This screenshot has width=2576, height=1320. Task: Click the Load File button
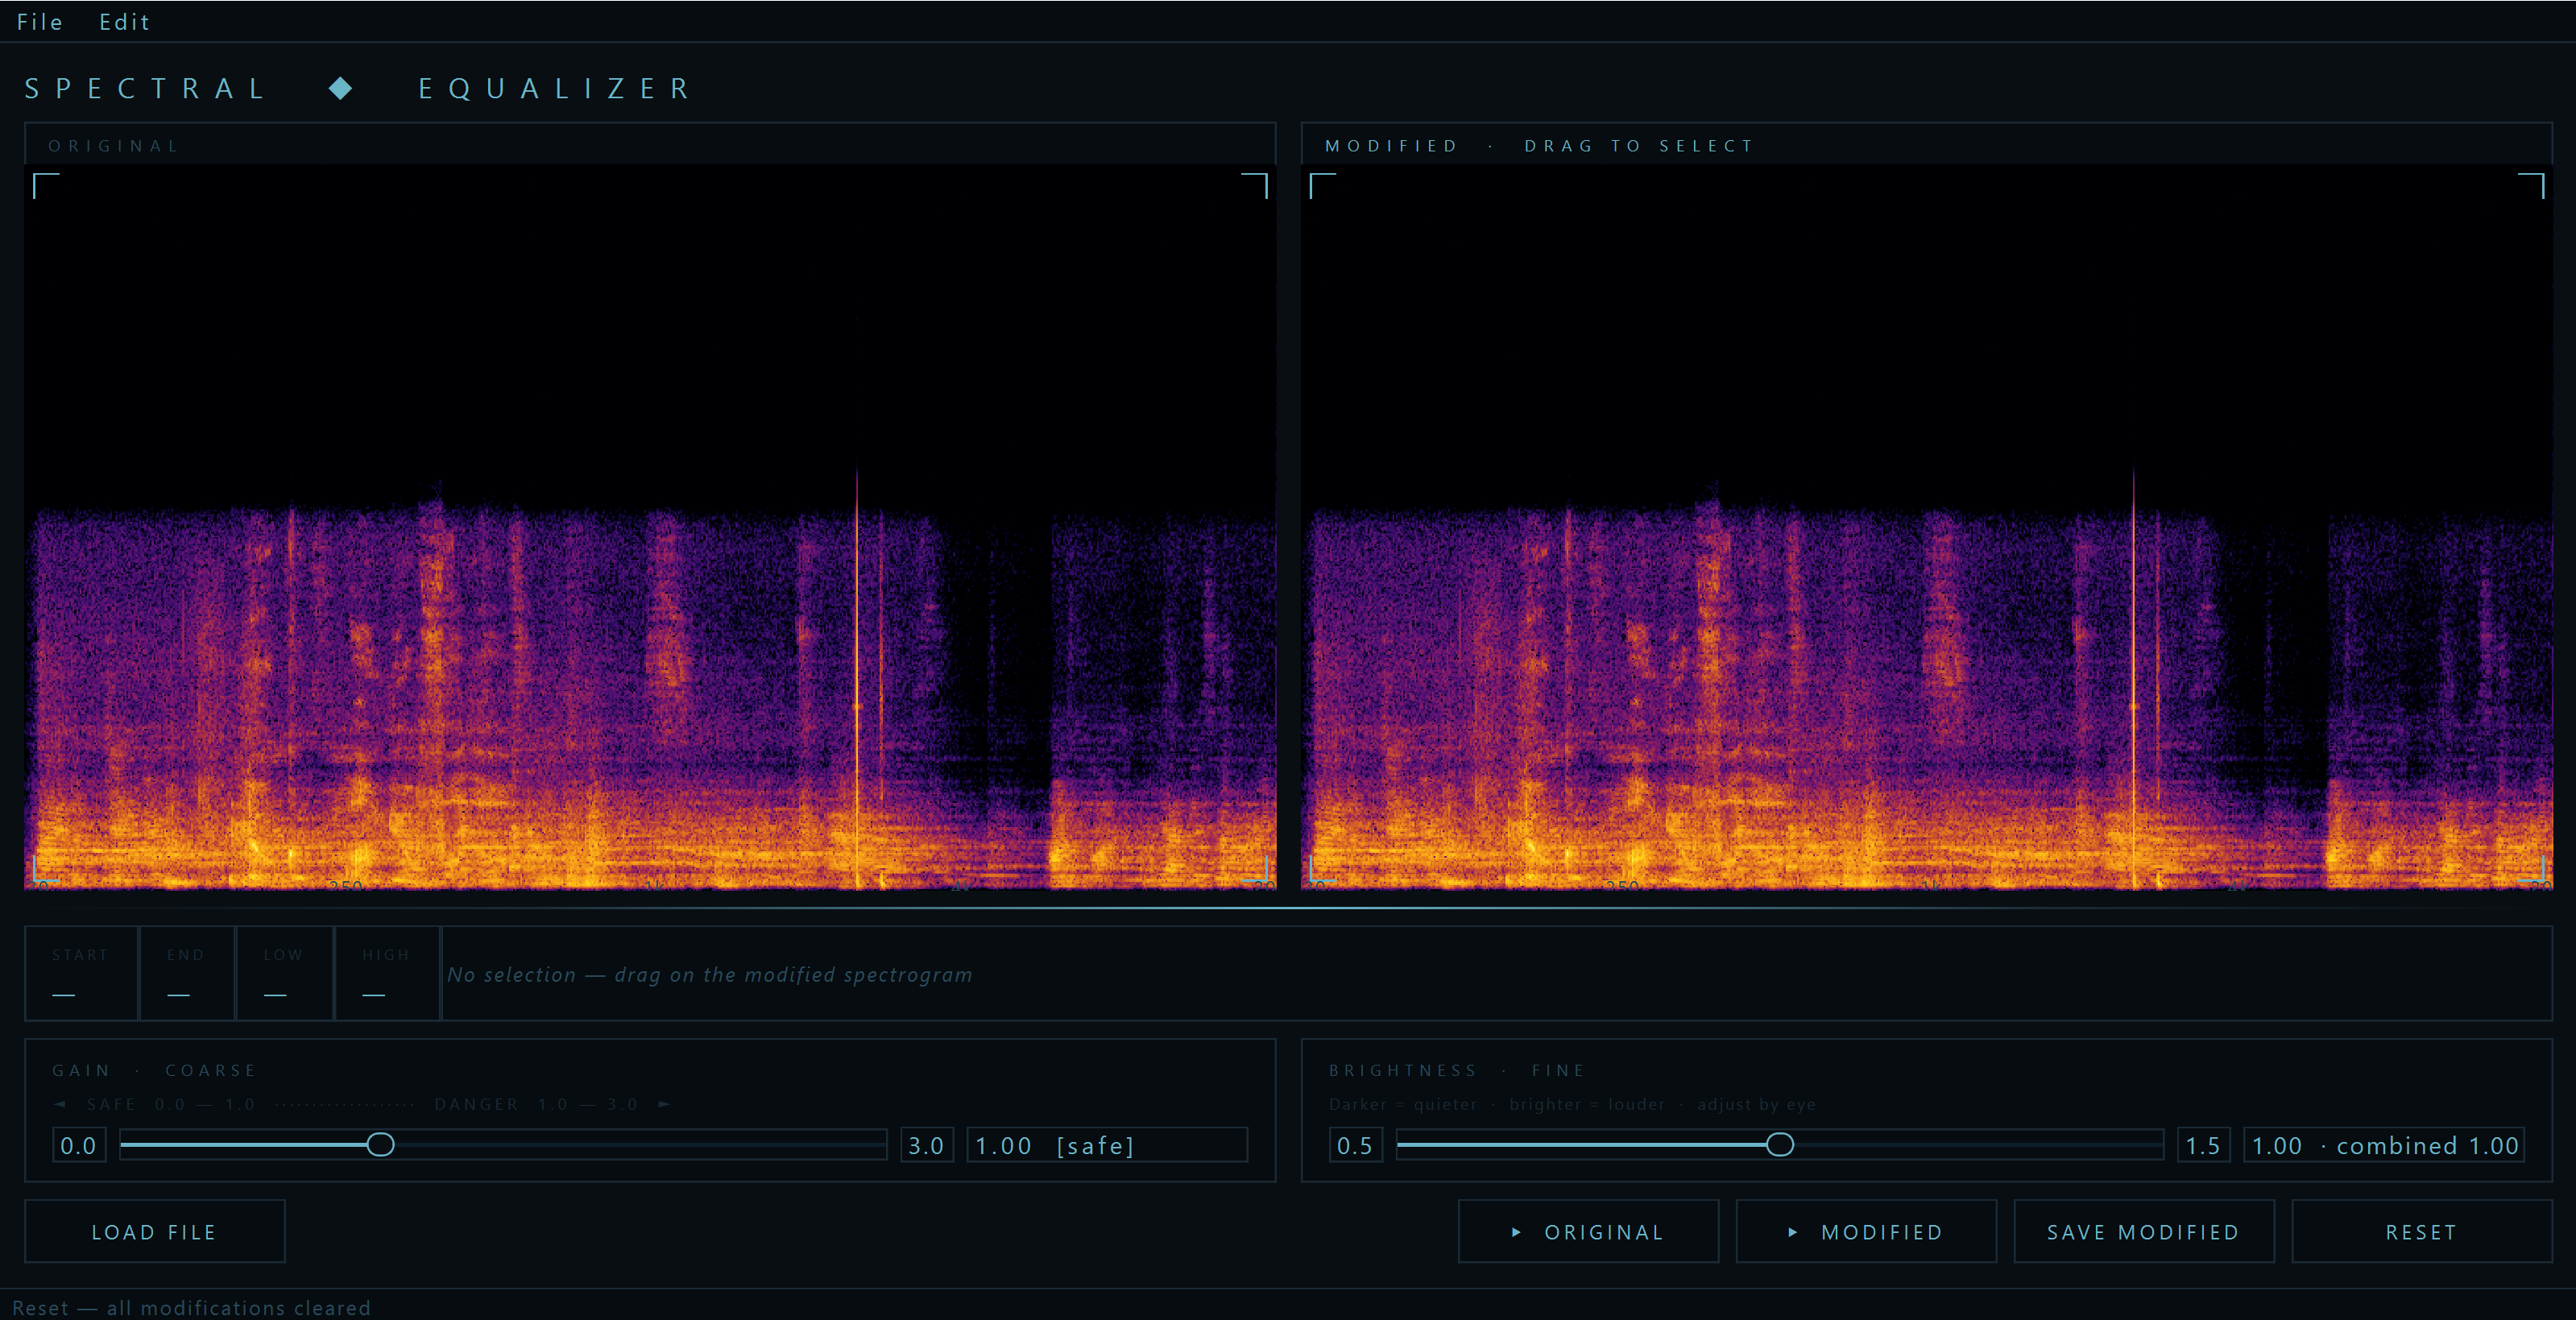[155, 1232]
